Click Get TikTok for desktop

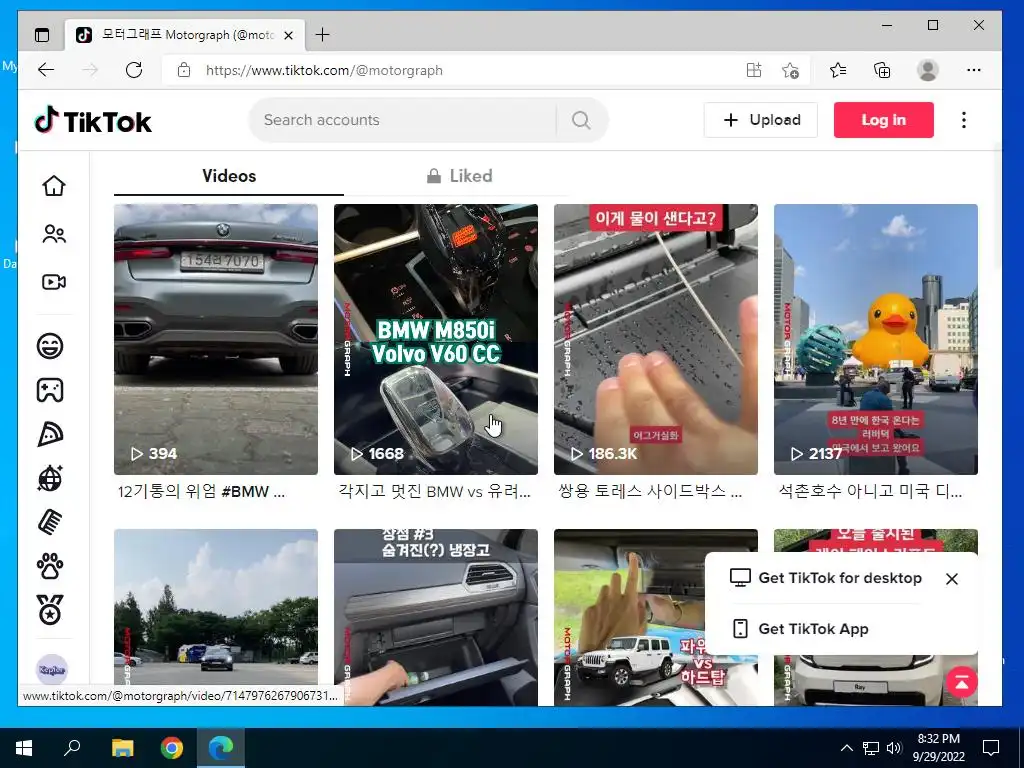(x=826, y=578)
